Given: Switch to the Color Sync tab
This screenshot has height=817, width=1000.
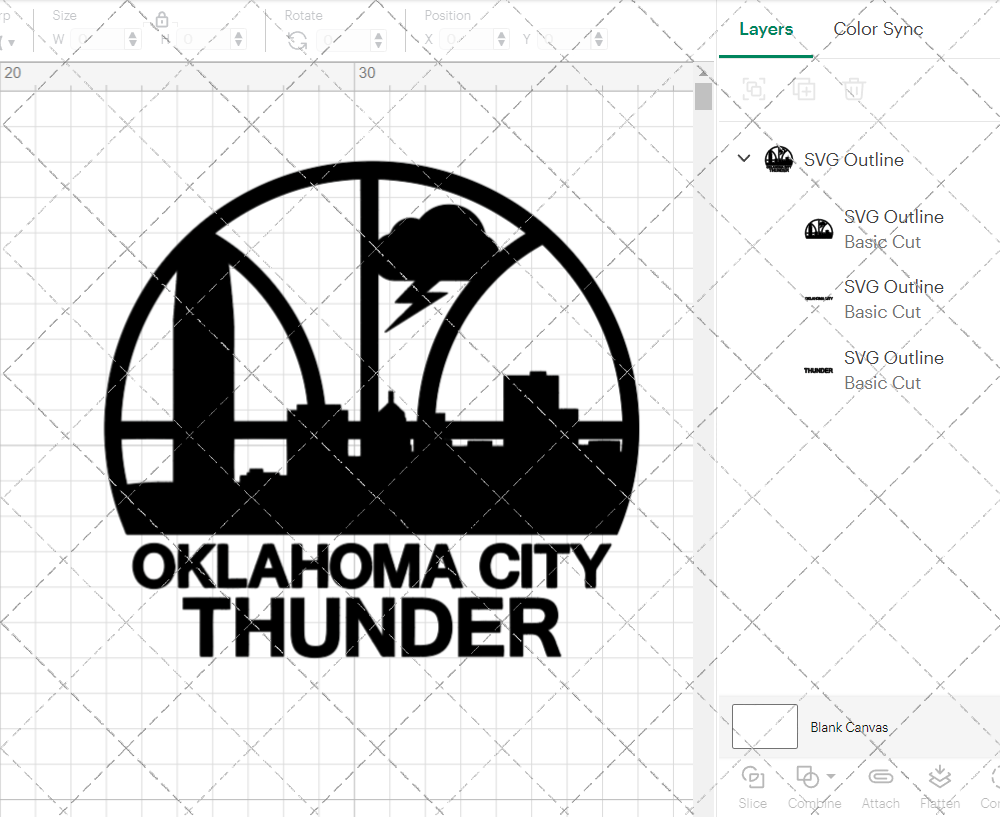Looking at the screenshot, I should [x=878, y=29].
